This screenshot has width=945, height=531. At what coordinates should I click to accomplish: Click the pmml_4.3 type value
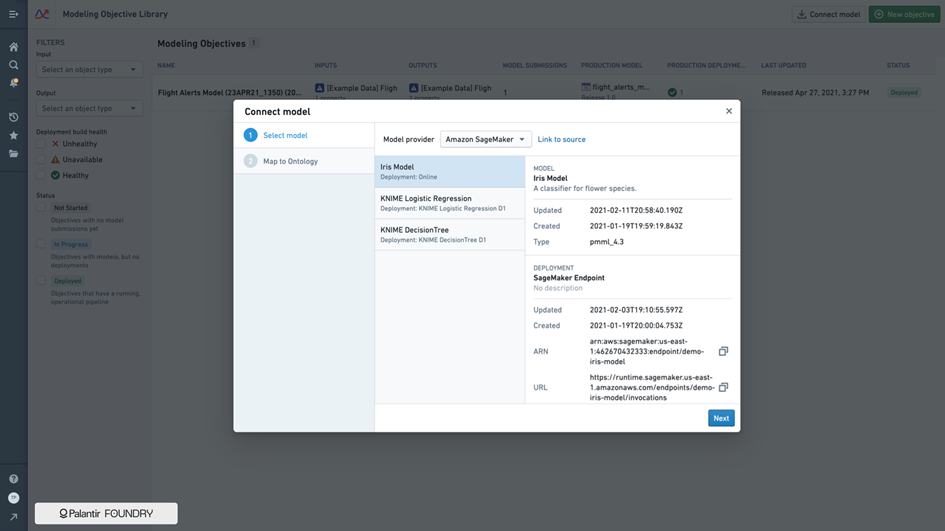coord(606,242)
